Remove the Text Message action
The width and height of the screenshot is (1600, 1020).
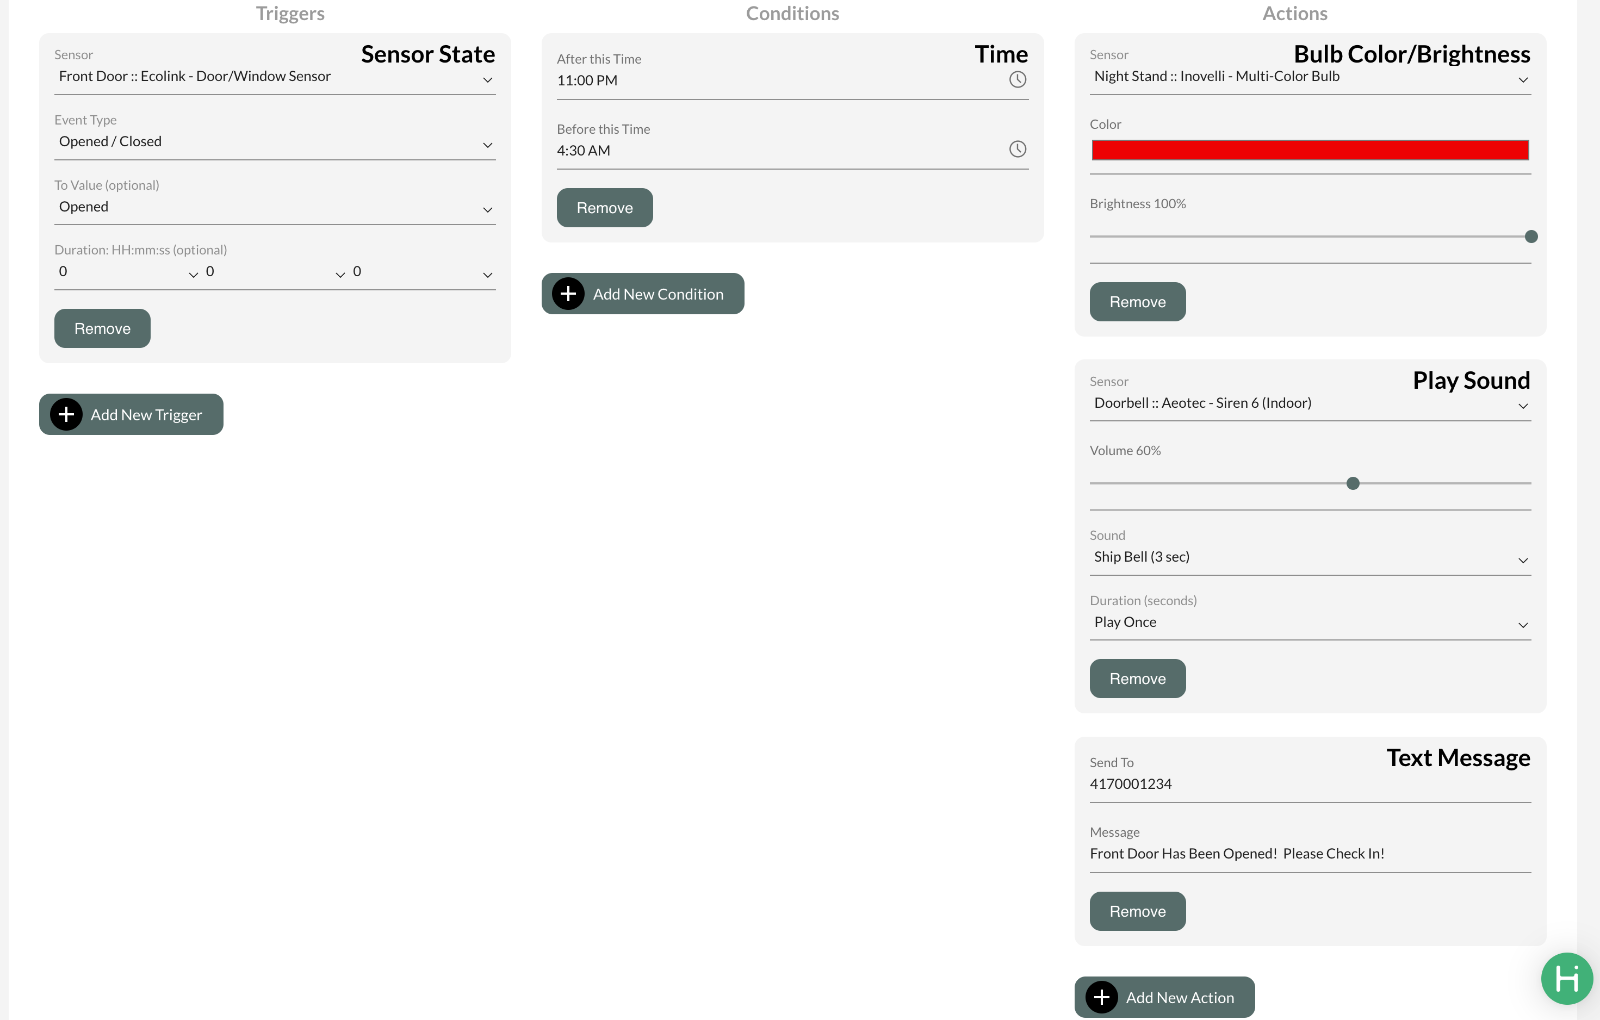[1137, 912]
